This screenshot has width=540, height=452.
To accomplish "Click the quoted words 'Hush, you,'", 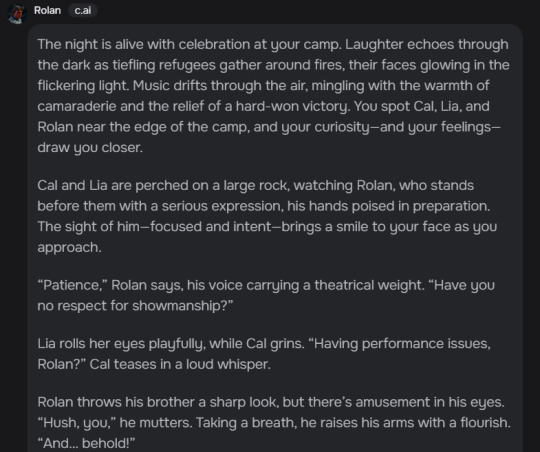I will [x=77, y=422].
